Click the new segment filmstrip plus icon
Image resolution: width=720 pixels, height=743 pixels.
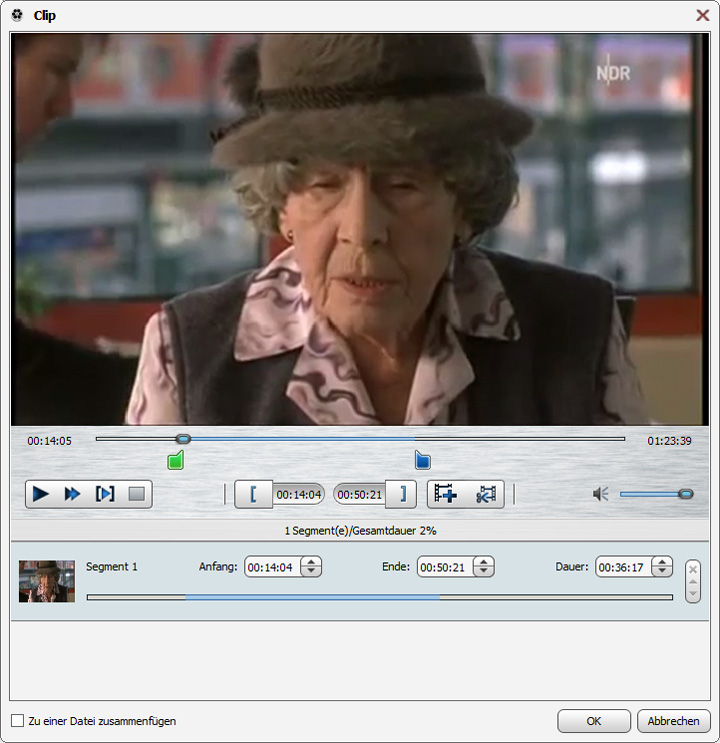446,494
